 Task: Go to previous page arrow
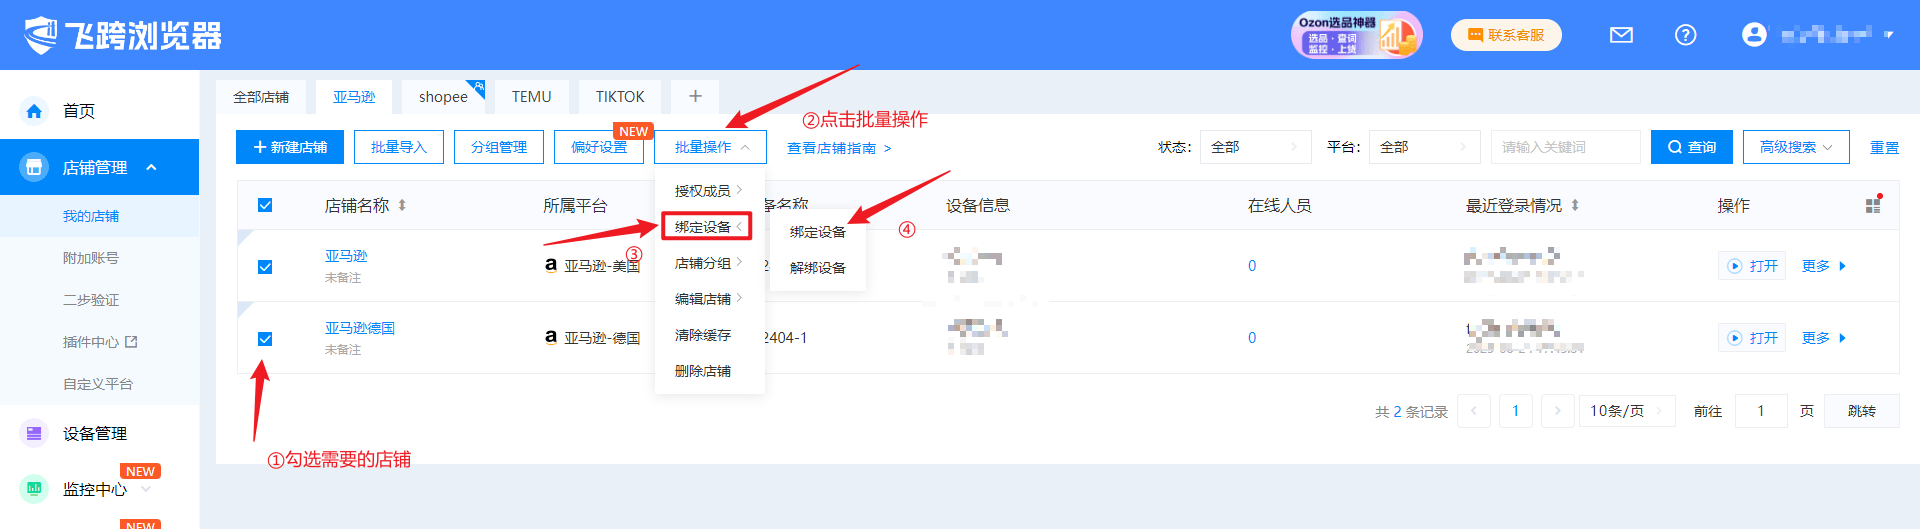click(x=1474, y=411)
